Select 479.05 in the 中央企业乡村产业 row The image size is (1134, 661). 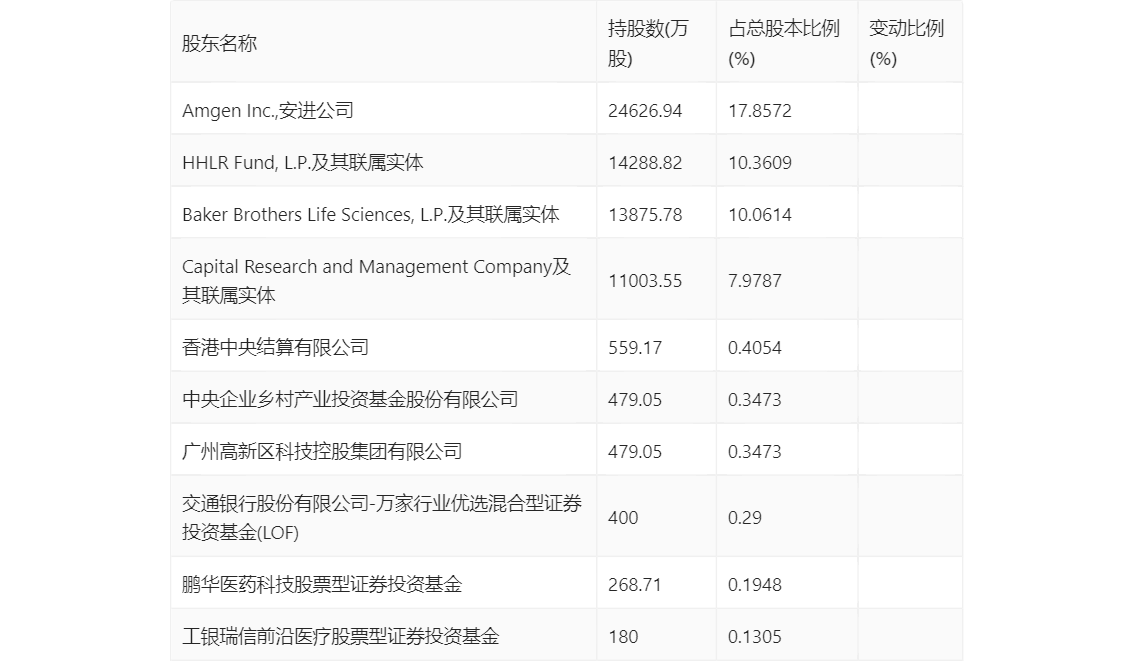(635, 400)
